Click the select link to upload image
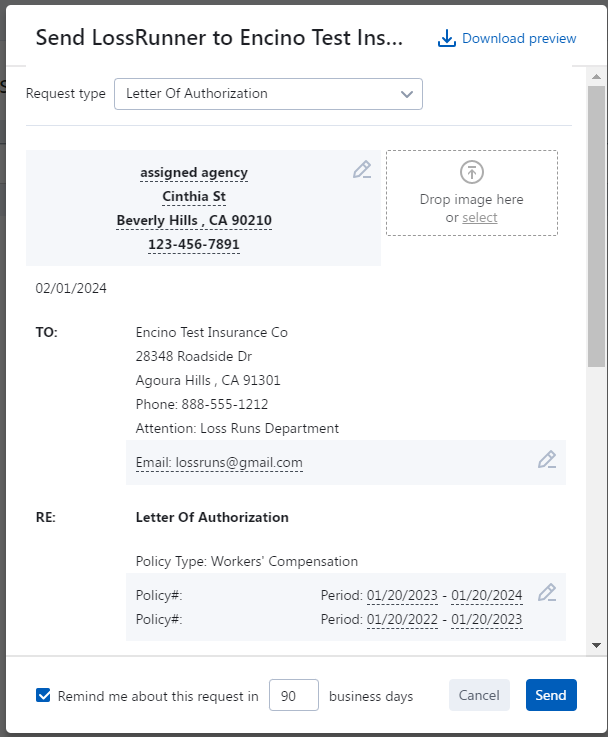 (479, 218)
